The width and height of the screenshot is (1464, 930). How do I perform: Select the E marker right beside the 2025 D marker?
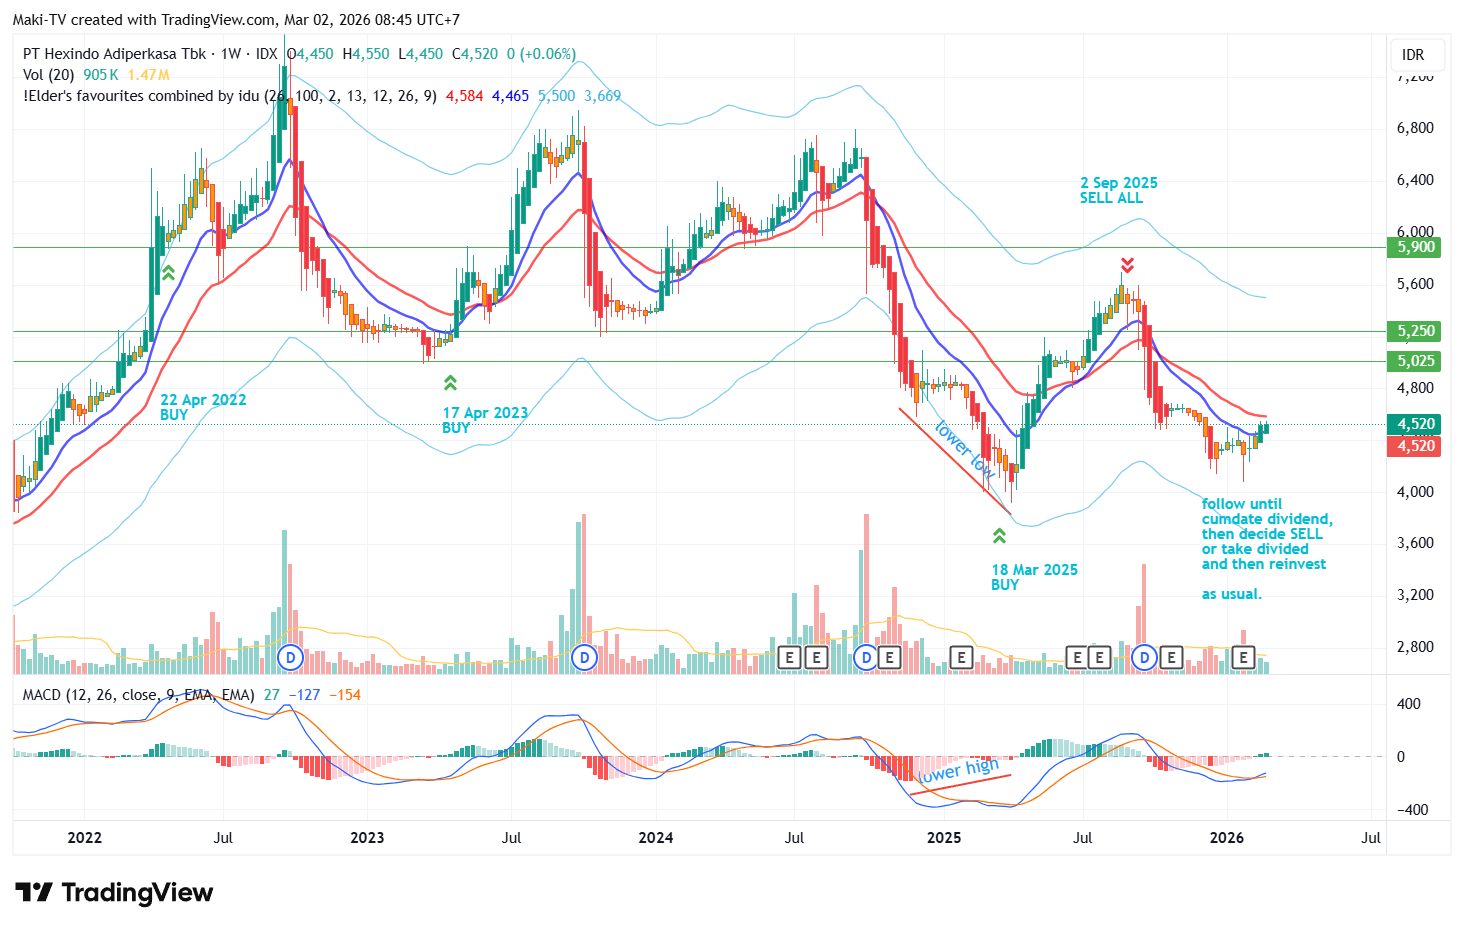click(1170, 657)
